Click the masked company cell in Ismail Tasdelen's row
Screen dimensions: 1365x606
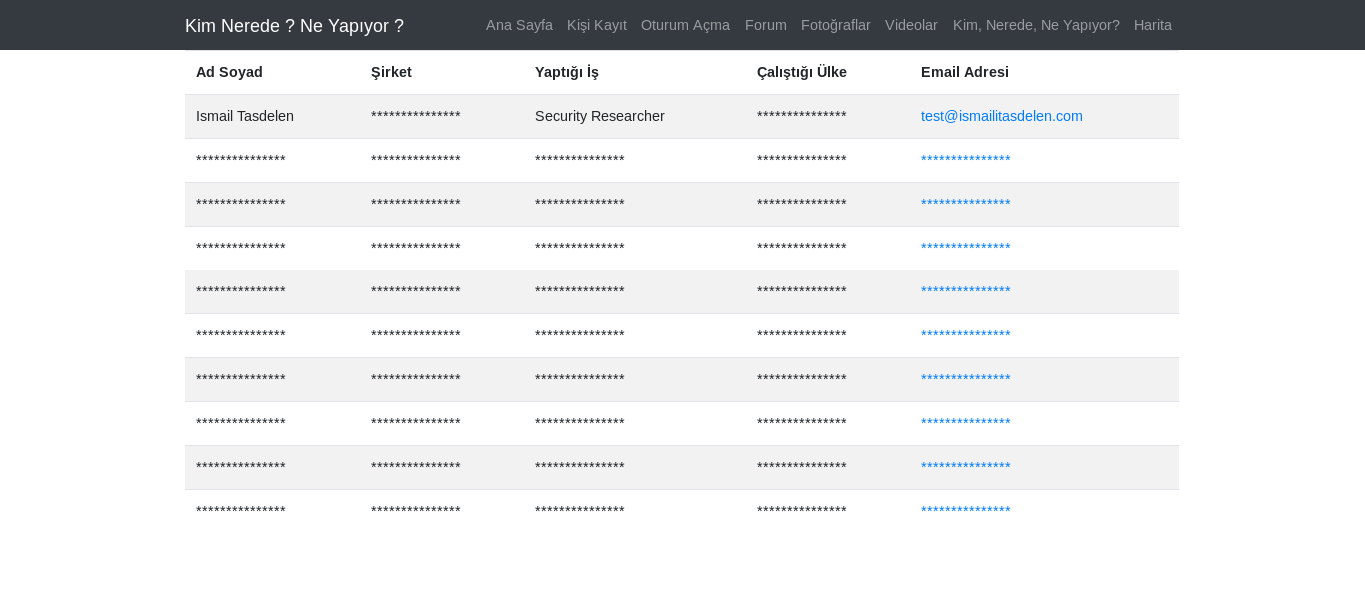(x=416, y=116)
